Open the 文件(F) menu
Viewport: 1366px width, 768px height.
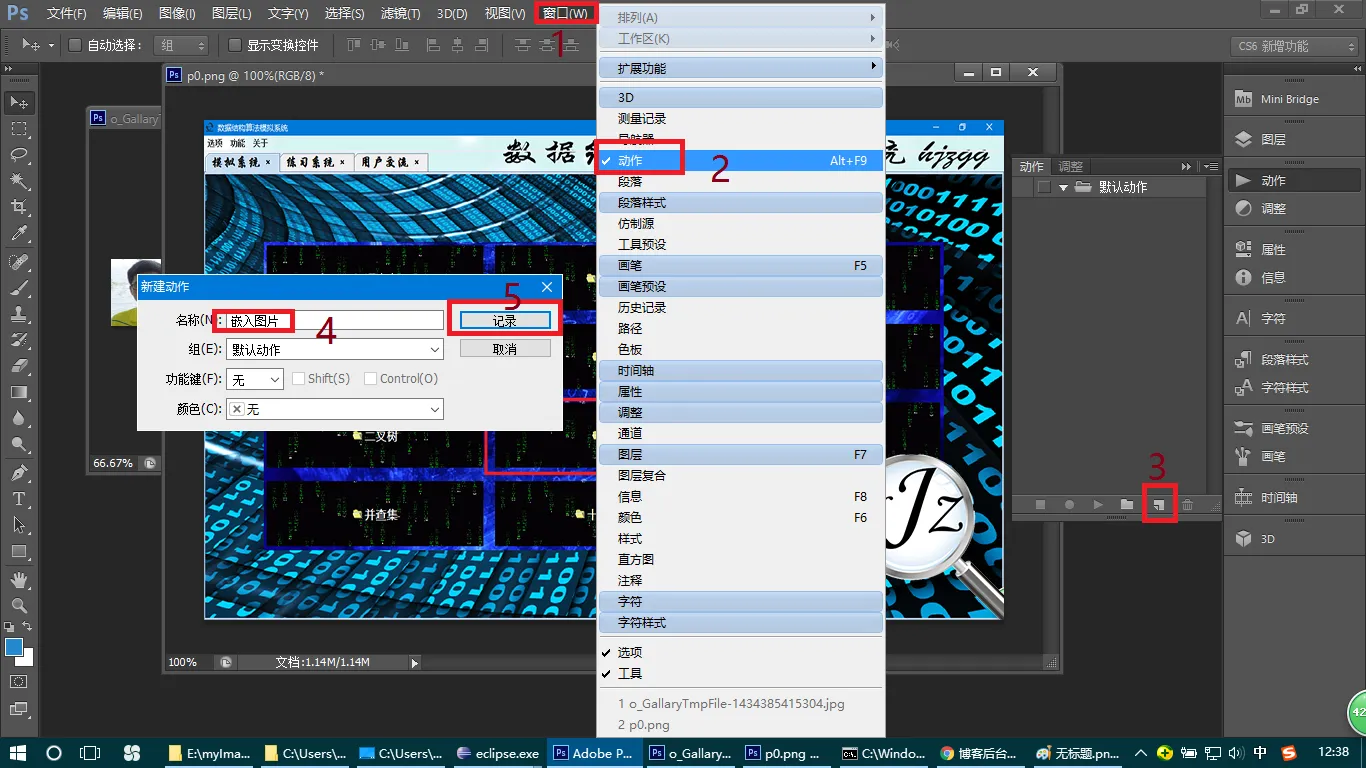click(x=67, y=13)
